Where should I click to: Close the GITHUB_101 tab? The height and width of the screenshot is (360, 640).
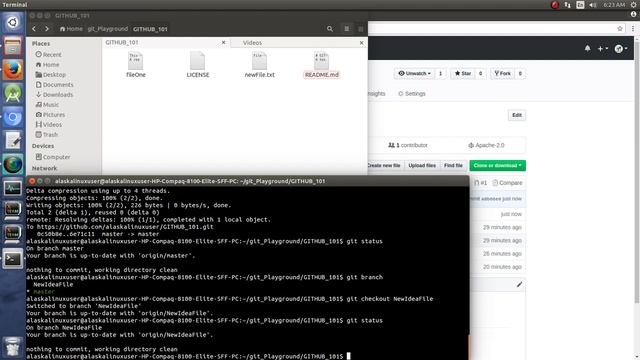pos(224,42)
